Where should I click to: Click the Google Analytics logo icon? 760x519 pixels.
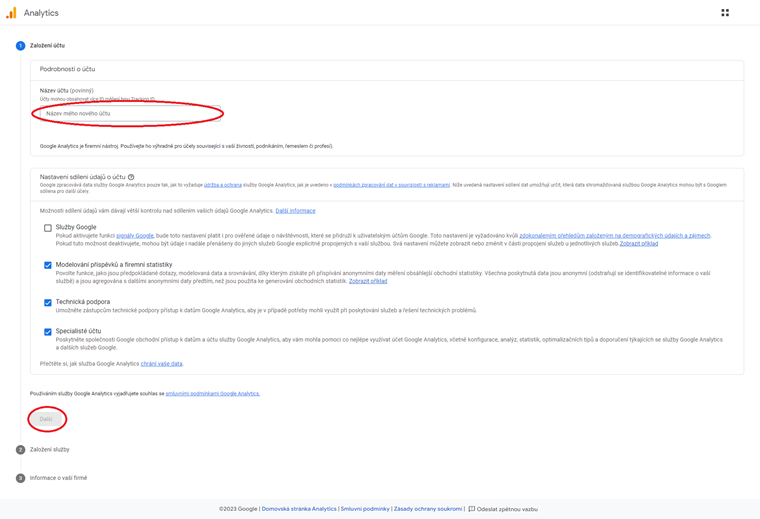(x=11, y=13)
